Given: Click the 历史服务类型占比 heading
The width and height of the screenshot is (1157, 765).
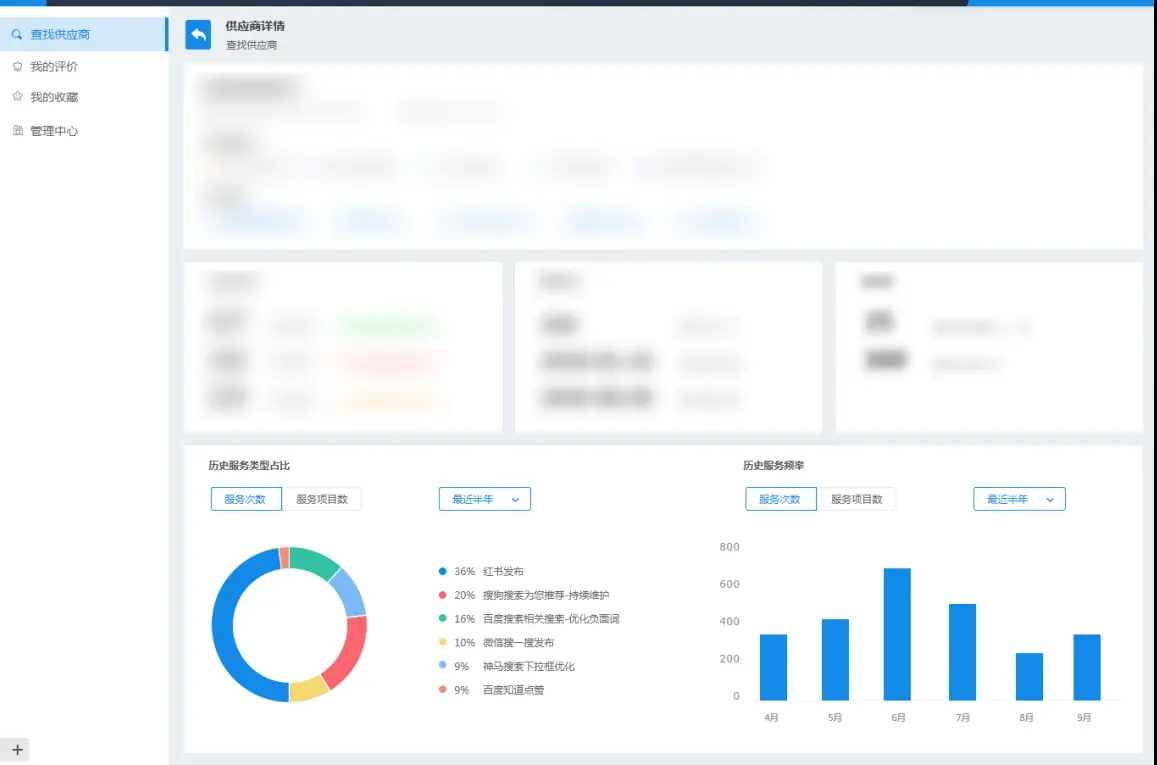Looking at the screenshot, I should [249, 465].
